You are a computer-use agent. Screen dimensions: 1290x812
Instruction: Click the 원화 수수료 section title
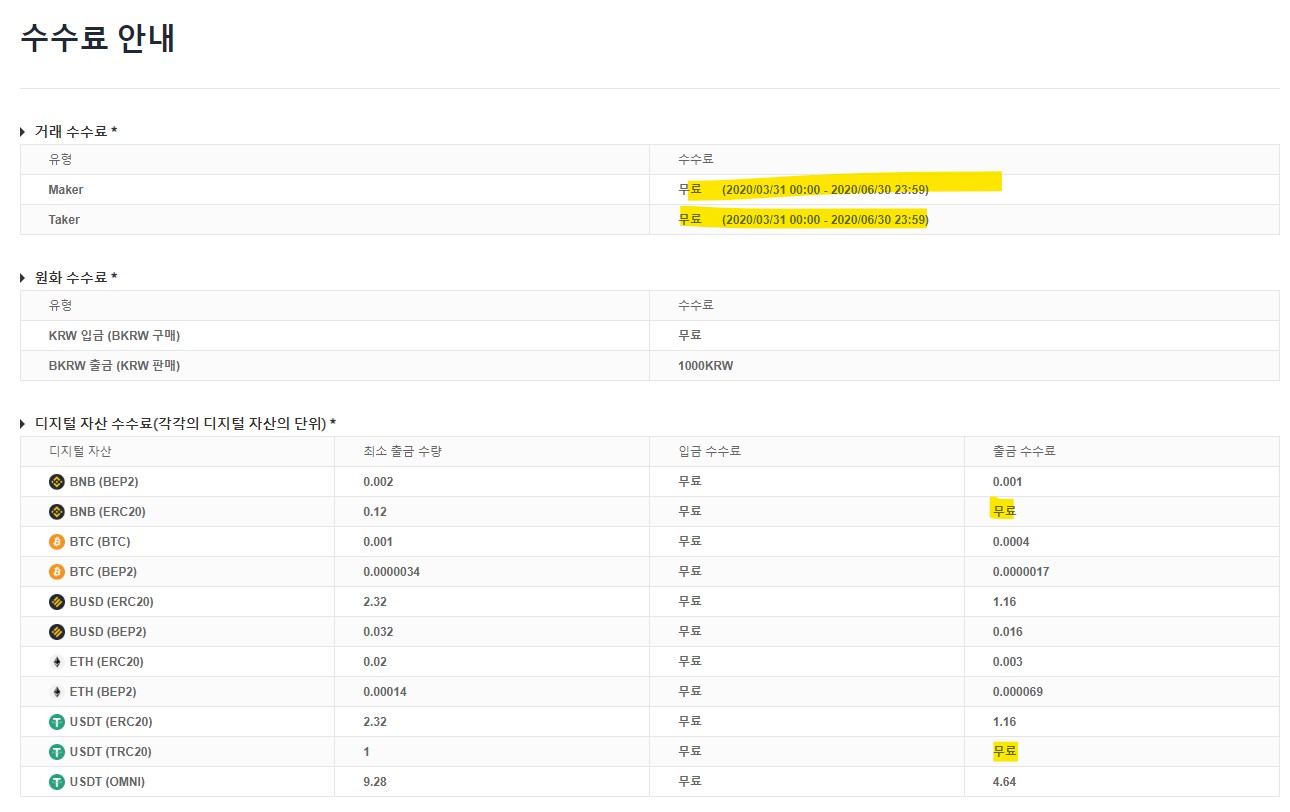pyautogui.click(x=76, y=277)
